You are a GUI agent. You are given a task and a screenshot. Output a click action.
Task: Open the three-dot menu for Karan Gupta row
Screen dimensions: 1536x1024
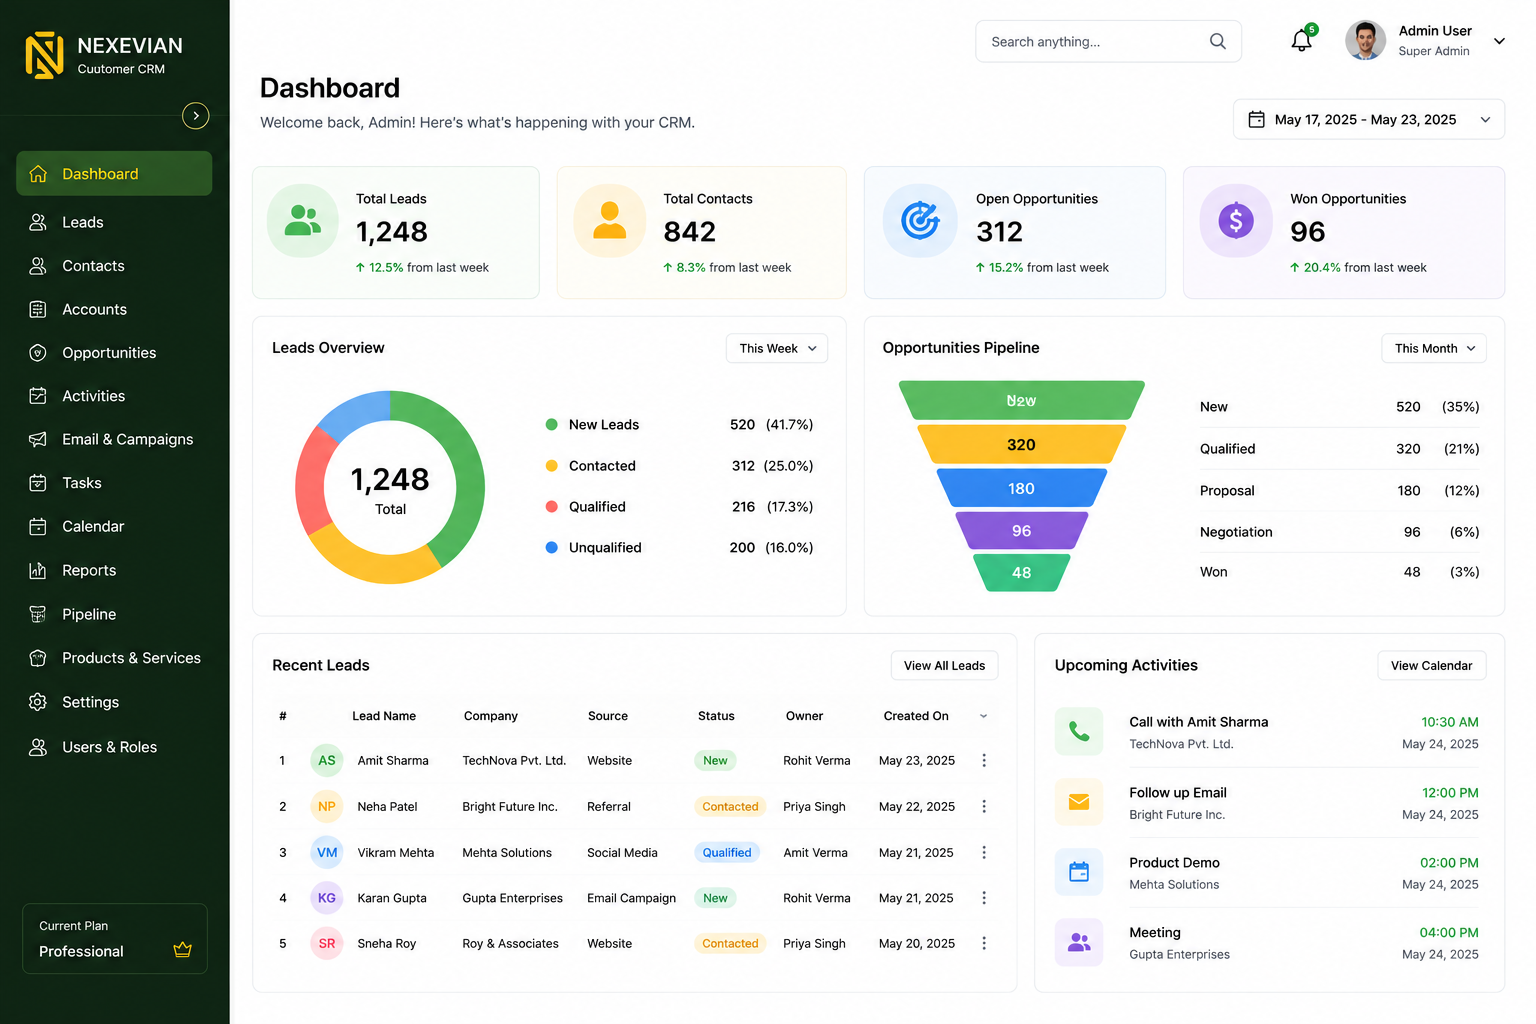coord(984,898)
